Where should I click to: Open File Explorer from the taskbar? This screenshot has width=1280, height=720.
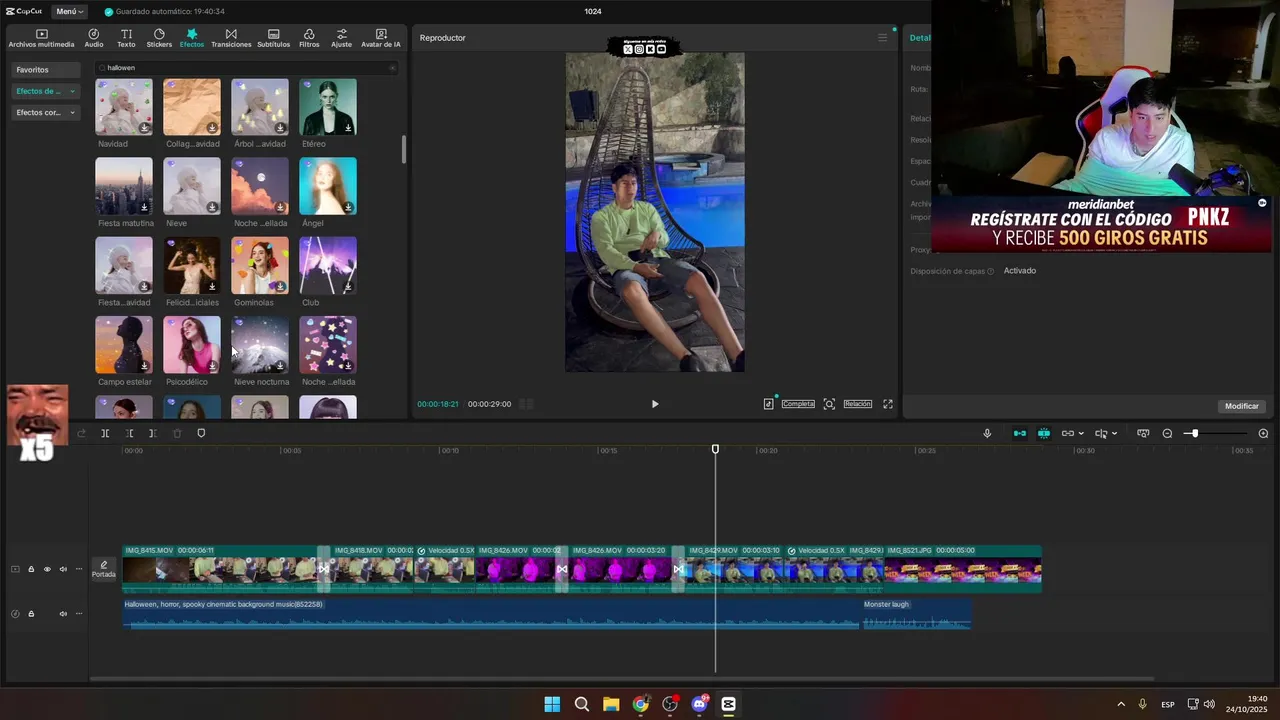[611, 704]
